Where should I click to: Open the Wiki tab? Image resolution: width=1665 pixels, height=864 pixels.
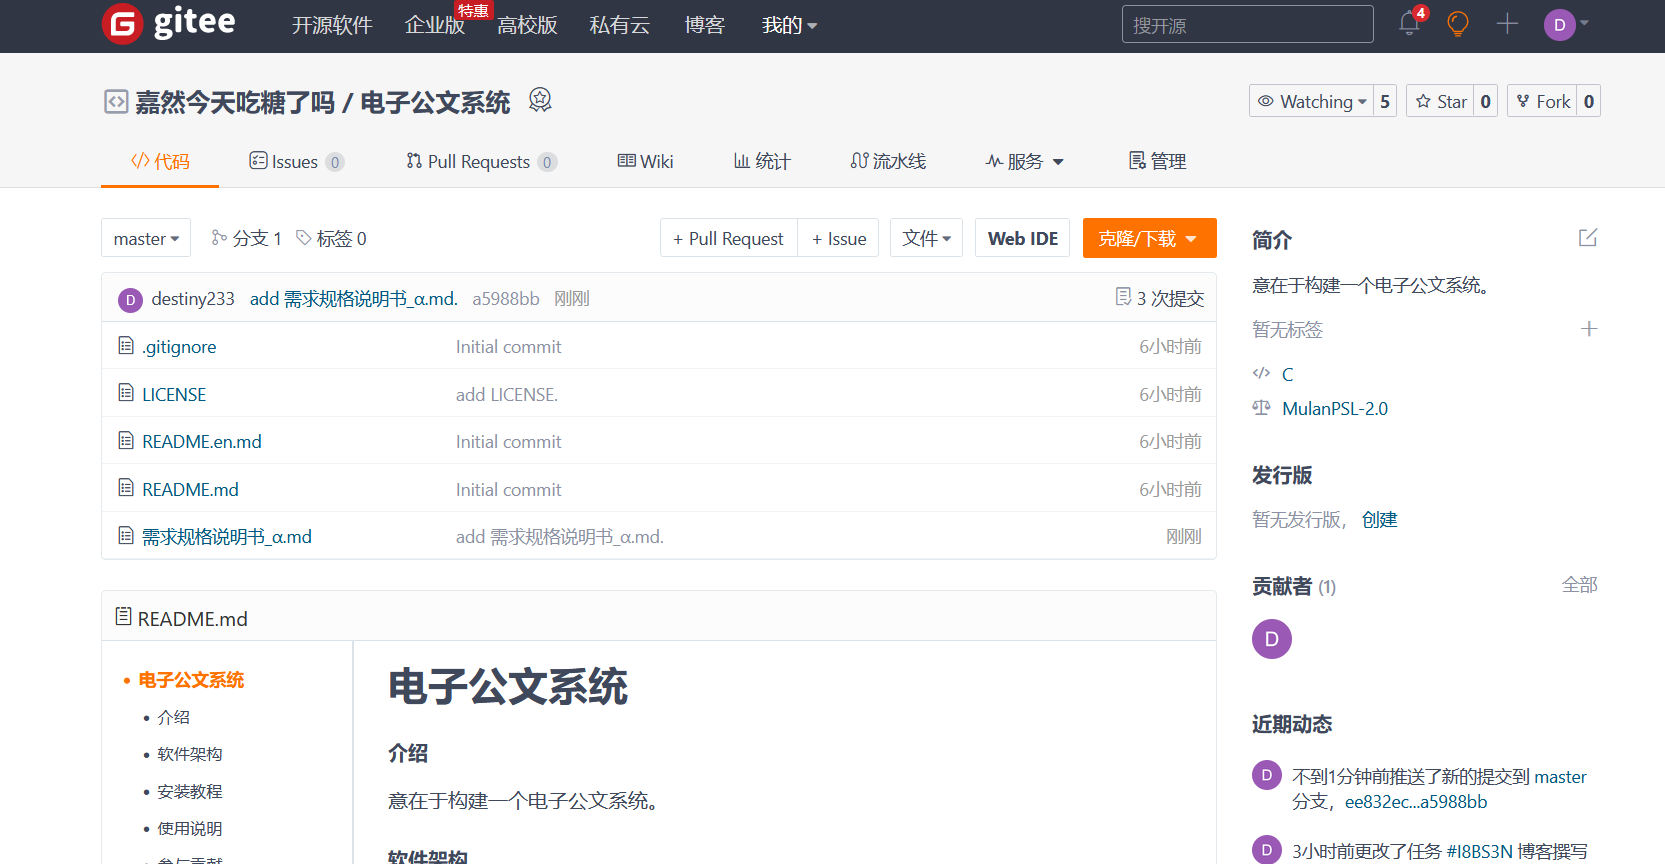tap(645, 161)
